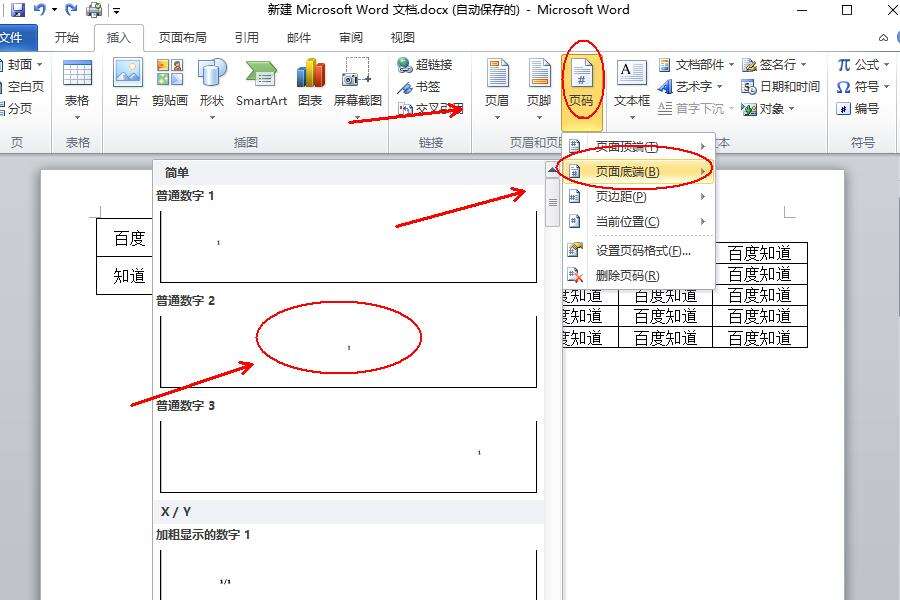Screen dimensions: 900x600
Task: Open the 文档部件 quick parts dropdown
Action: (x=696, y=64)
